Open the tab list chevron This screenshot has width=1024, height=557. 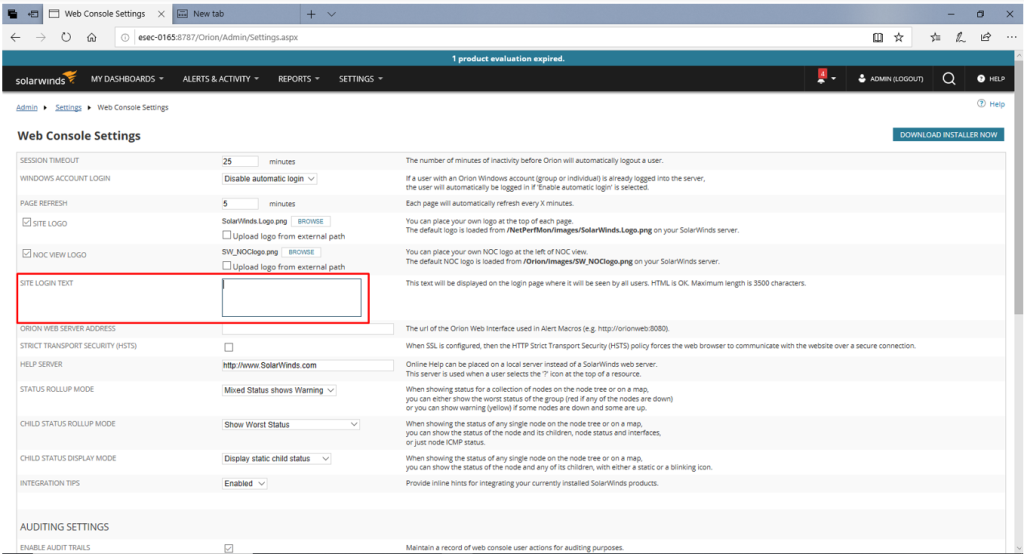(332, 14)
